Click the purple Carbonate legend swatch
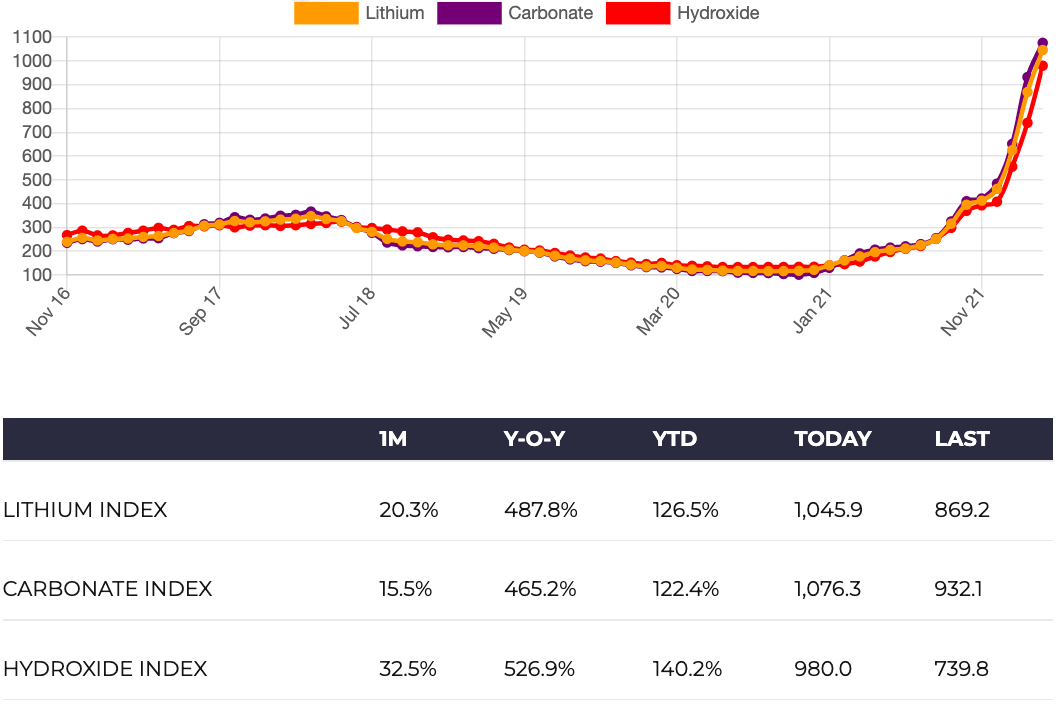 pyautogui.click(x=470, y=13)
